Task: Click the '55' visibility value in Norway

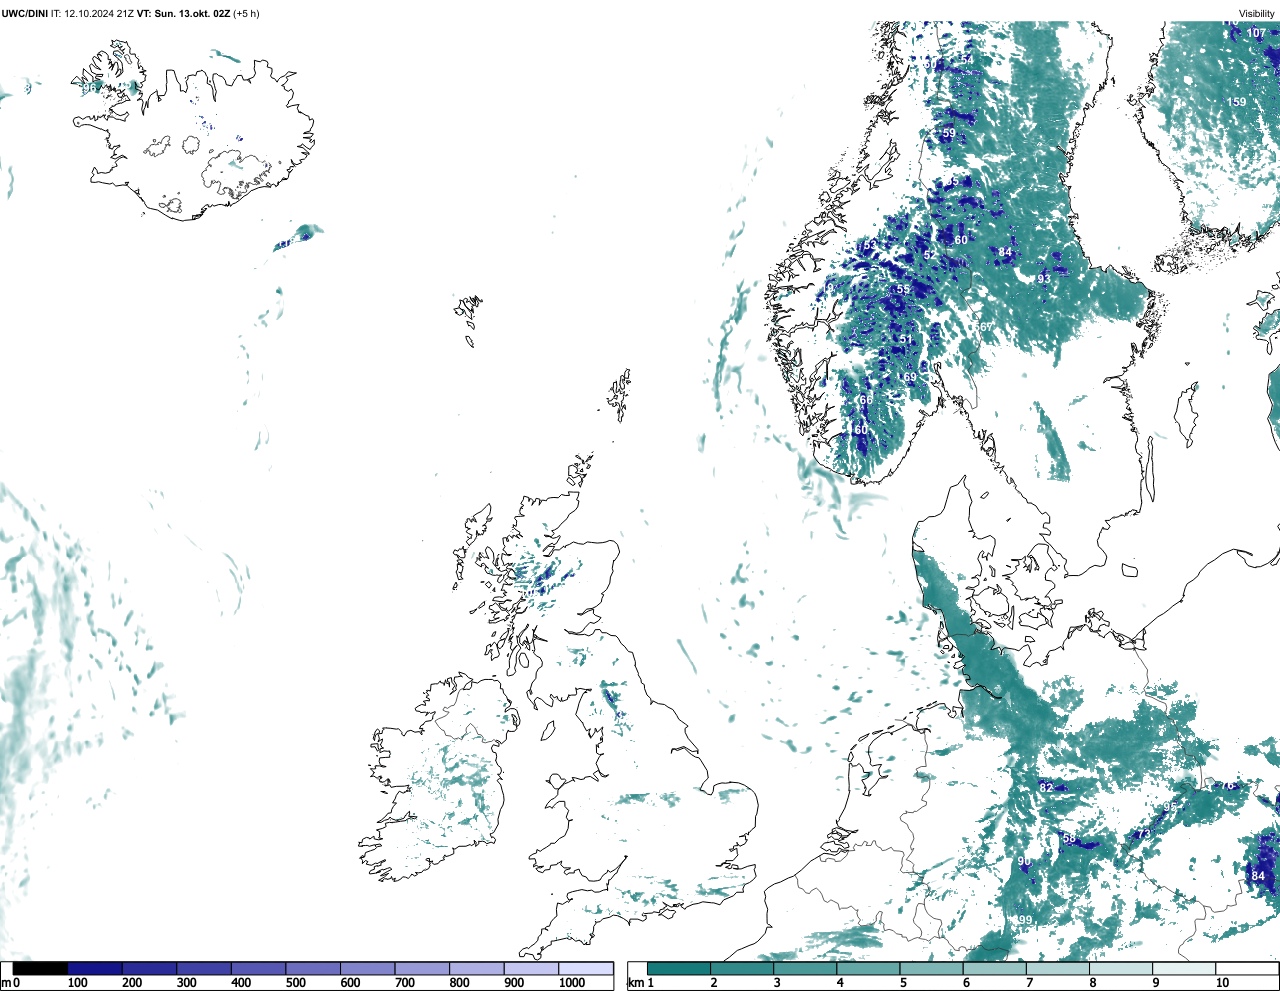Action: coord(903,290)
